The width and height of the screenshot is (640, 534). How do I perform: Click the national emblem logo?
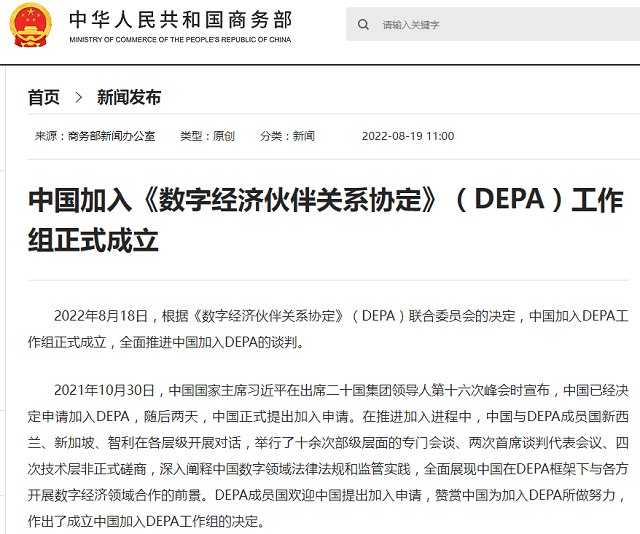pos(31,25)
